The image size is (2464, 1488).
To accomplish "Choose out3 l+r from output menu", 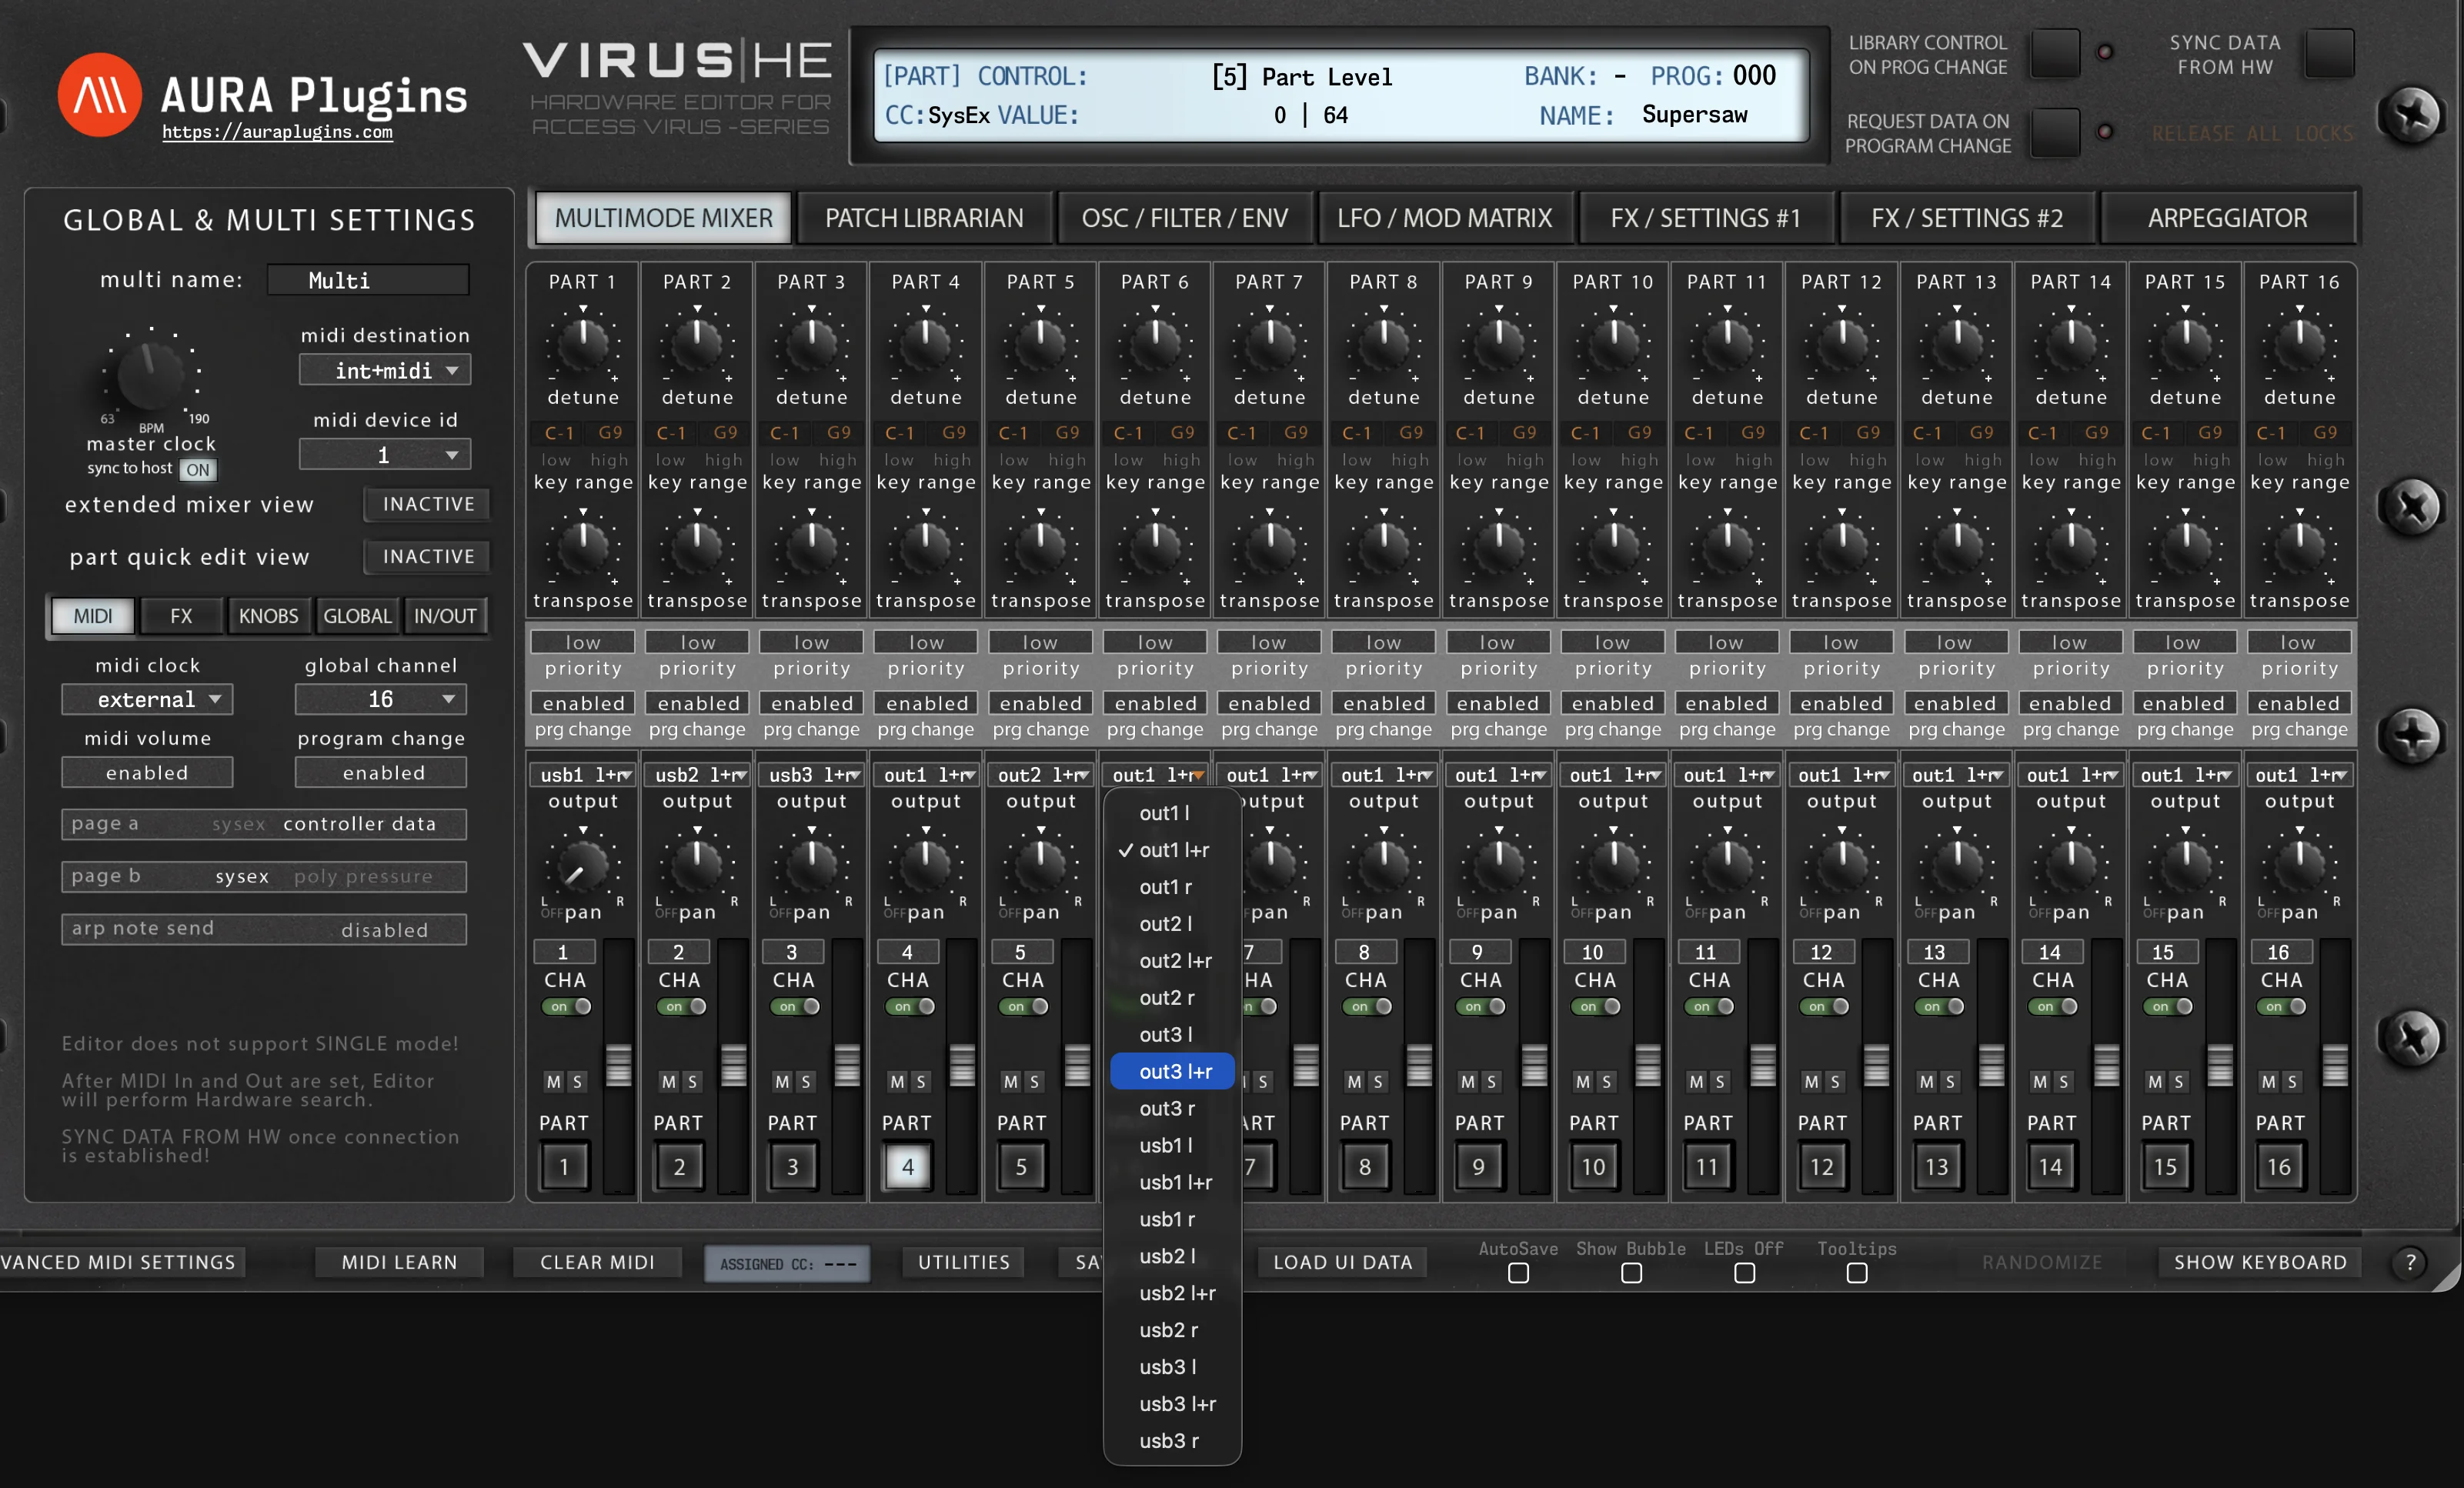I will (x=1172, y=1071).
